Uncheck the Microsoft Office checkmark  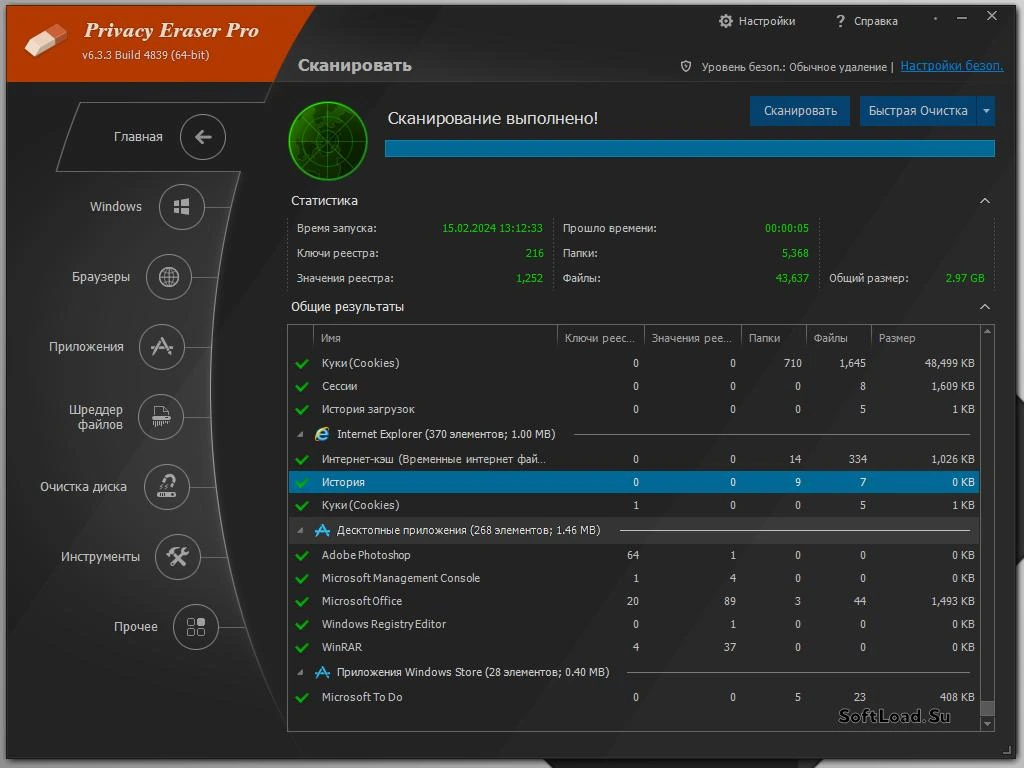(302, 601)
